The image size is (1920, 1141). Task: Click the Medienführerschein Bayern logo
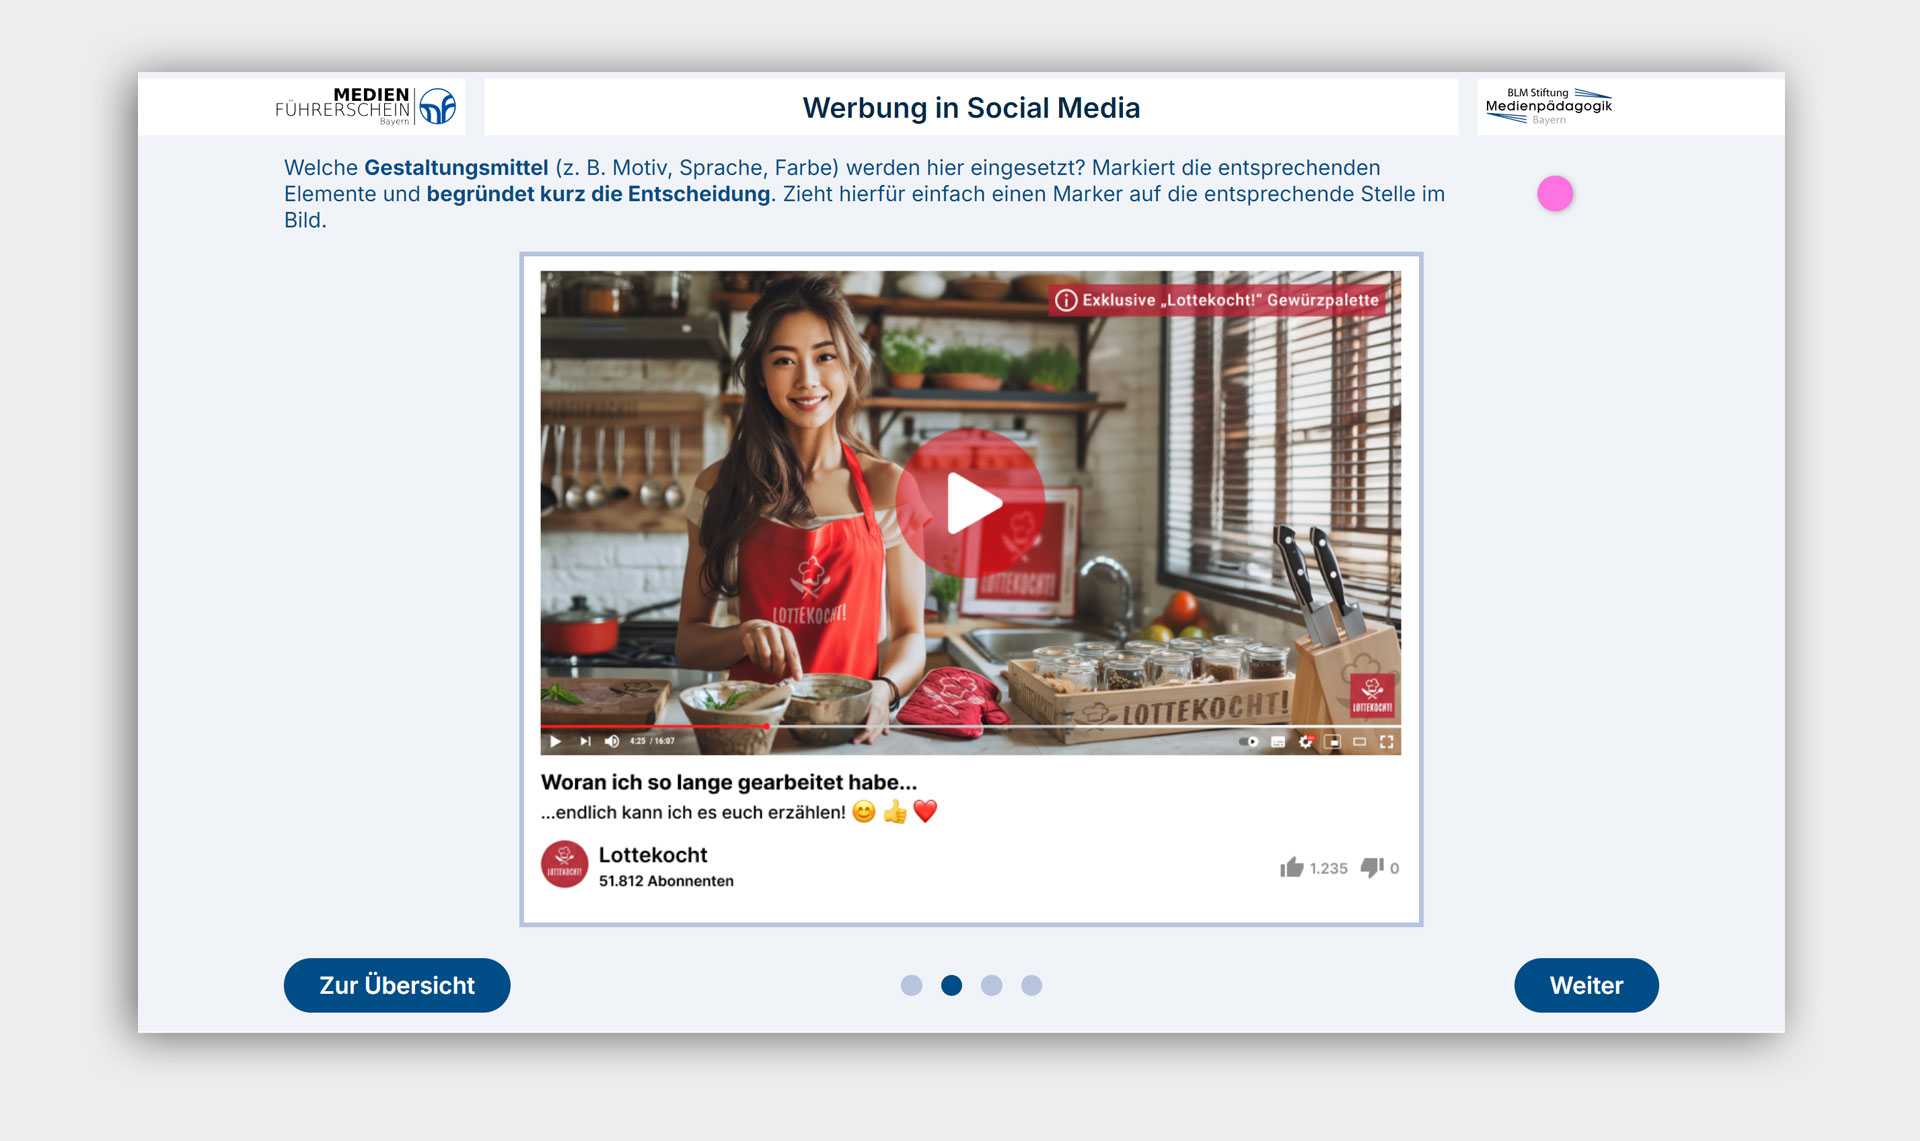pyautogui.click(x=365, y=106)
